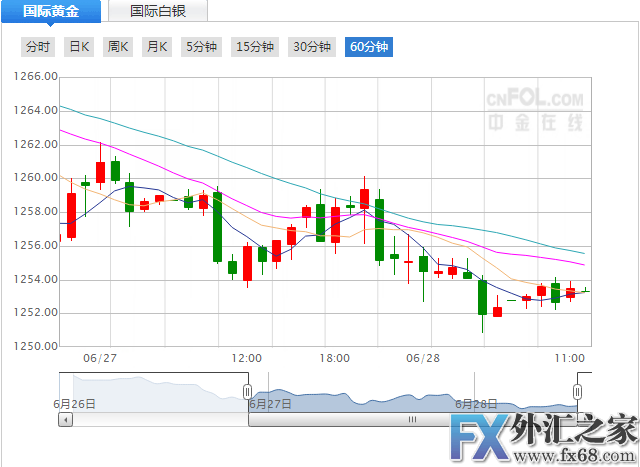Click the active 60分钟 interval button
The height and width of the screenshot is (467, 640).
coord(368,47)
